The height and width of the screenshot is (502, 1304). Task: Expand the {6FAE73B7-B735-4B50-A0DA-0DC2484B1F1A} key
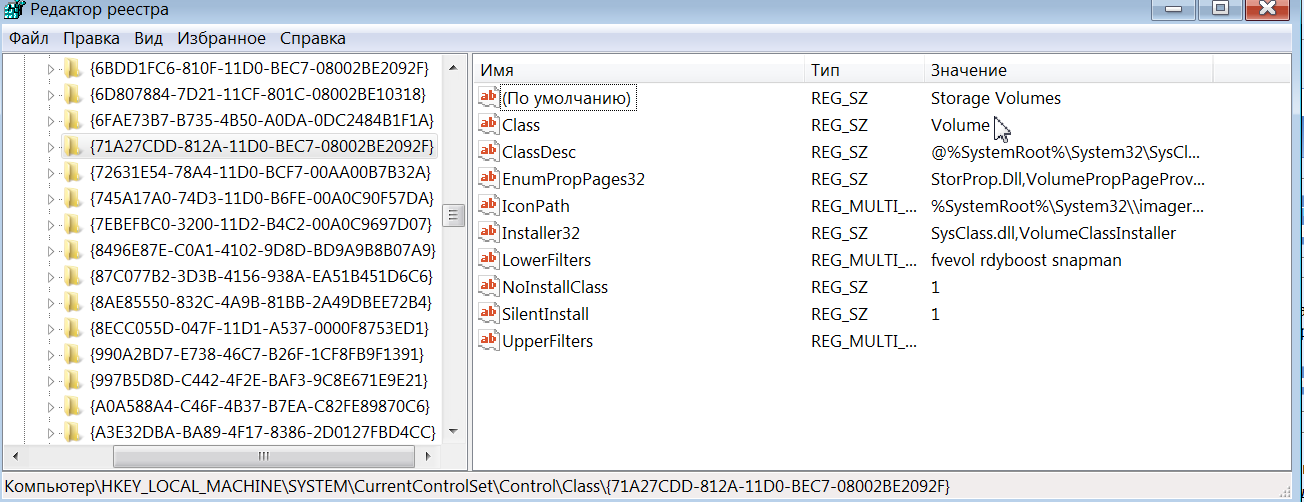(x=52, y=121)
